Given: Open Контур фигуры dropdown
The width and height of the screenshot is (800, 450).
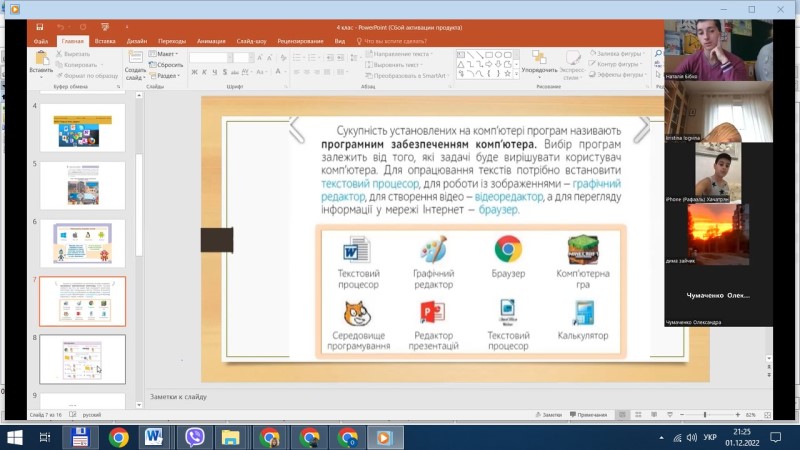Looking at the screenshot, I should (x=615, y=64).
